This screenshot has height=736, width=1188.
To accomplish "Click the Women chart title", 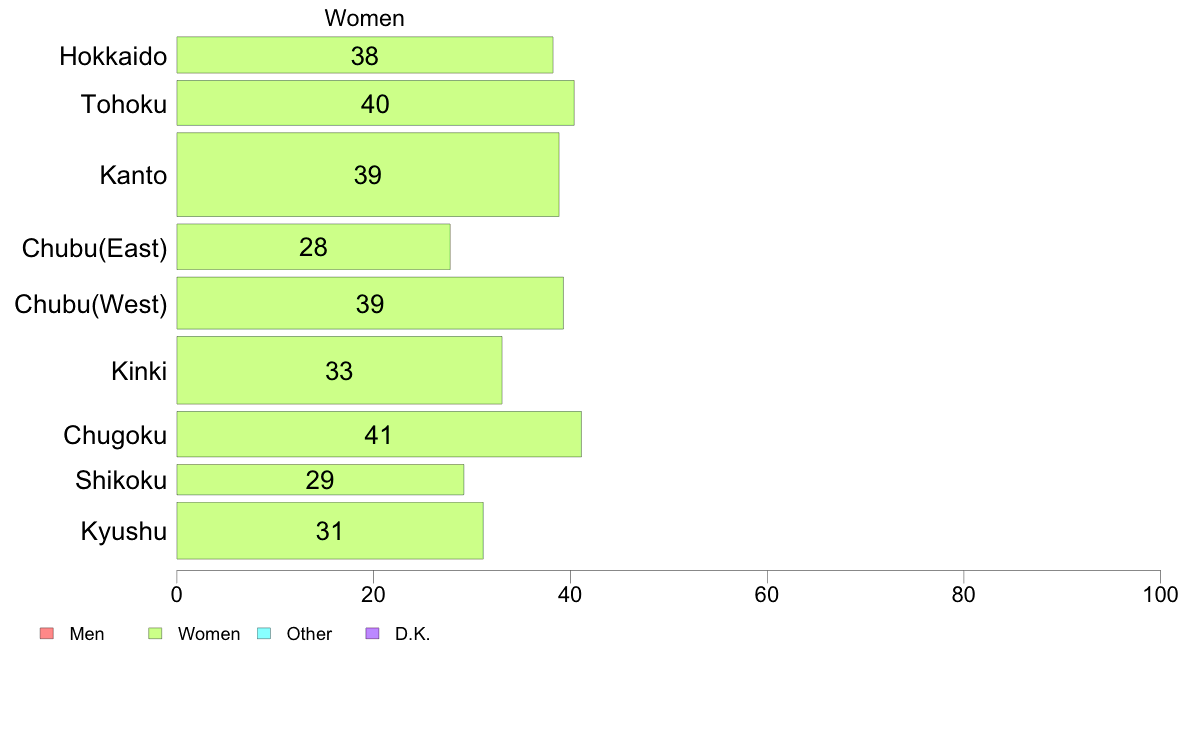I will click(364, 18).
